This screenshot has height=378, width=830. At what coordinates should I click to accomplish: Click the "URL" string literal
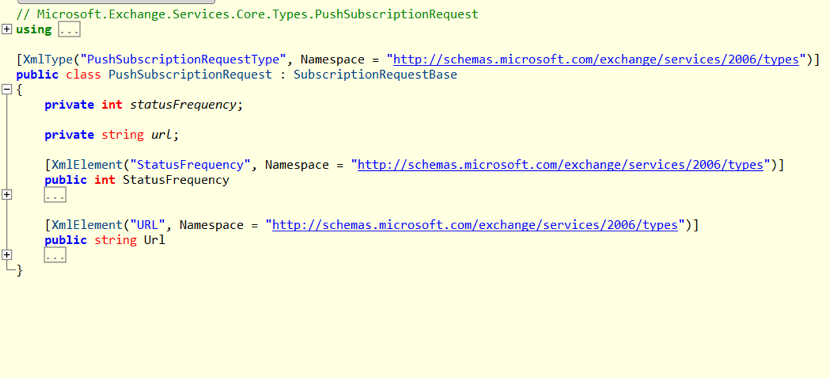pos(148,225)
